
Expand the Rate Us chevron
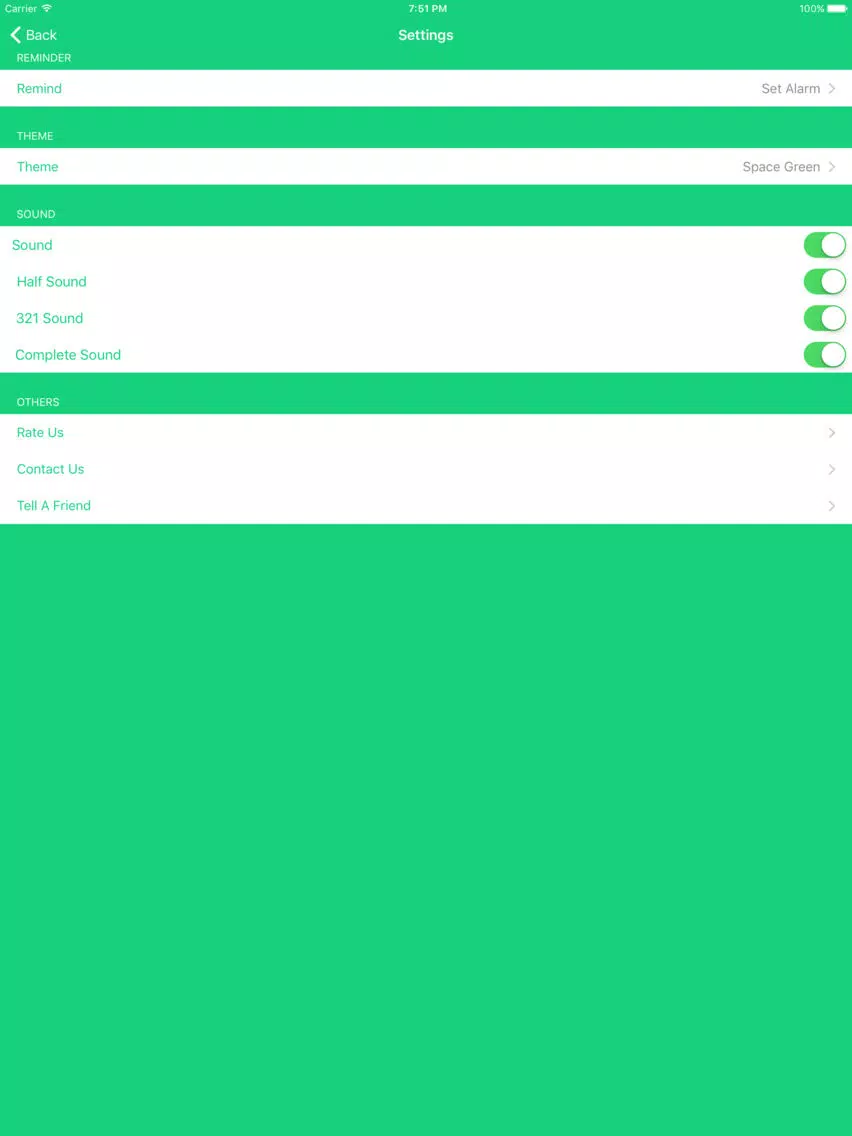(x=832, y=433)
